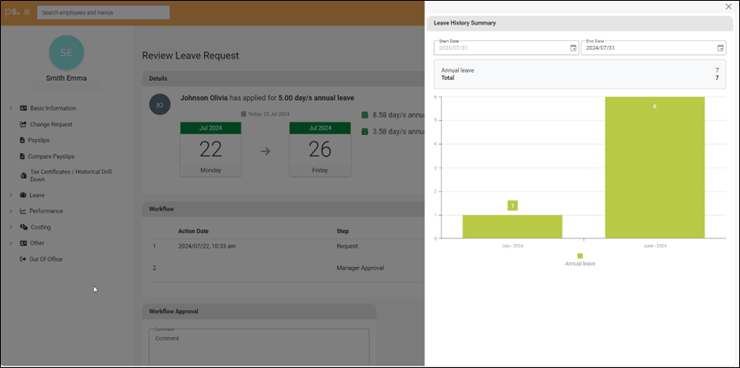Viewport: 740px width, 368px height.
Task: Expand the Basic Information menu
Action: point(10,109)
